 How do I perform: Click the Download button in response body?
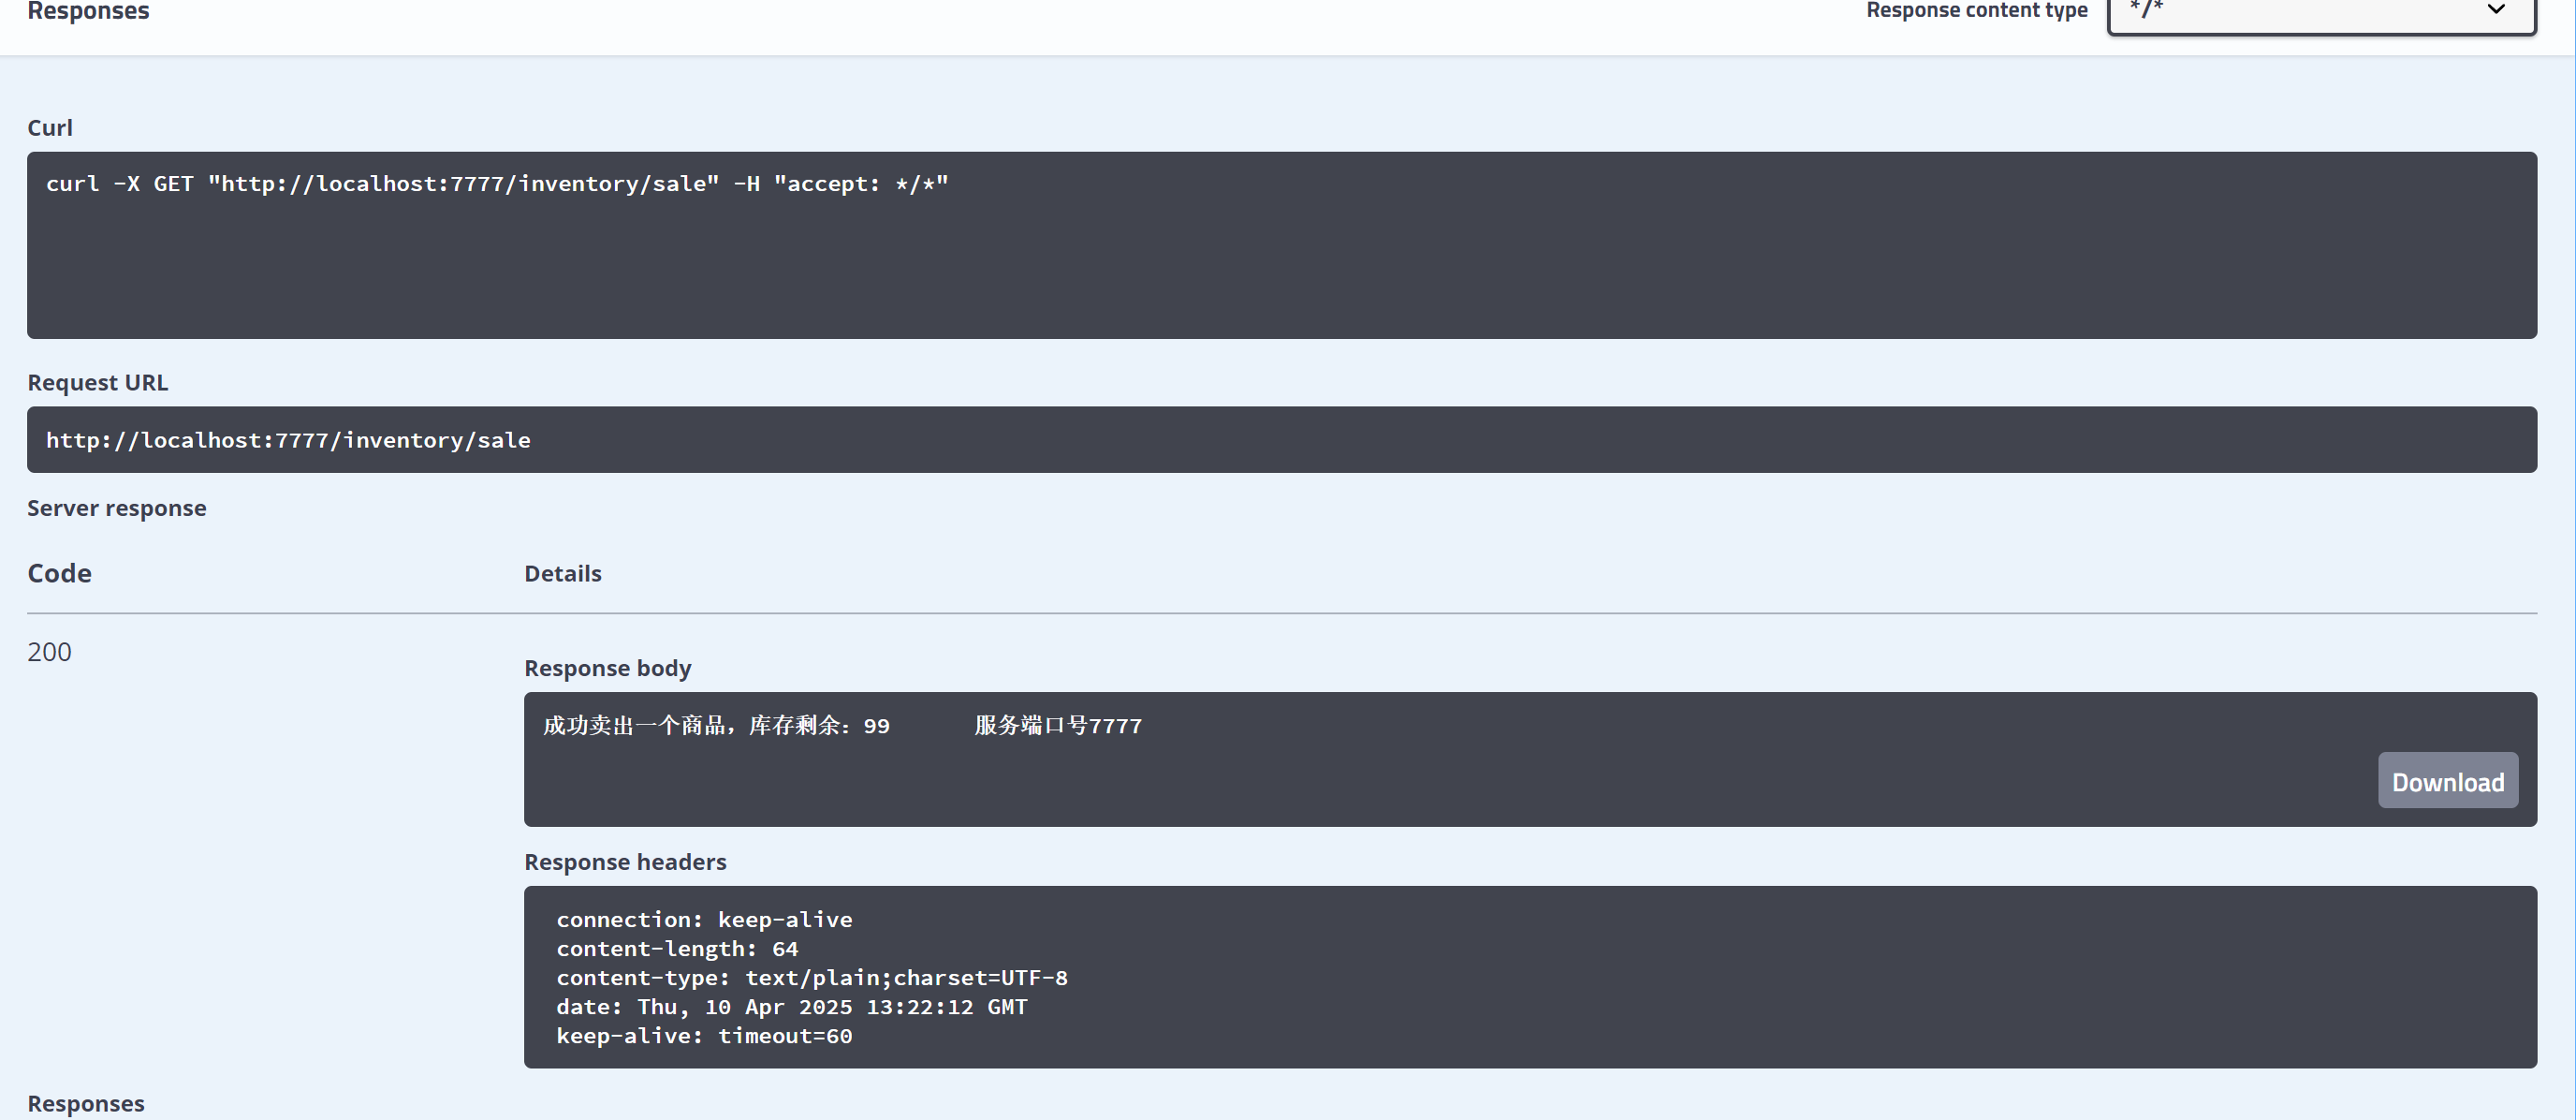(x=2447, y=781)
